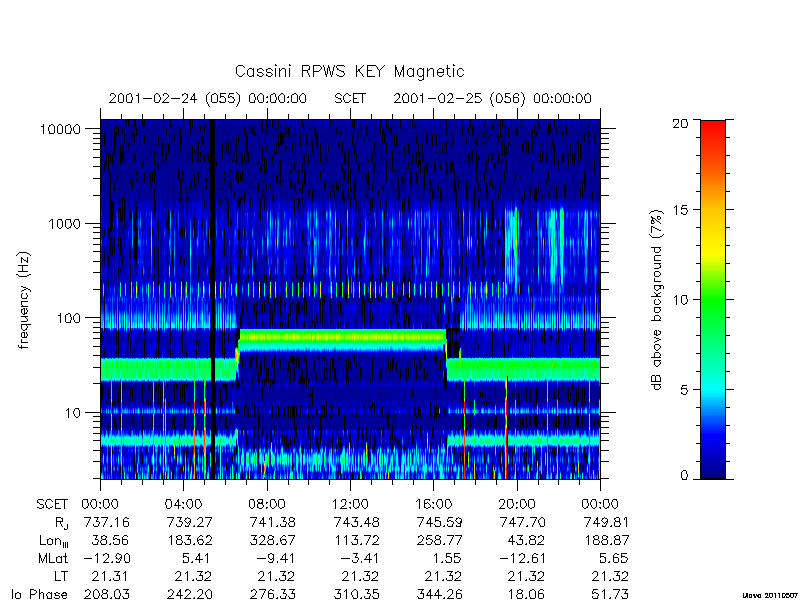Click the MLat value -12.61
Screen dimensions: 800x600
pos(522,559)
